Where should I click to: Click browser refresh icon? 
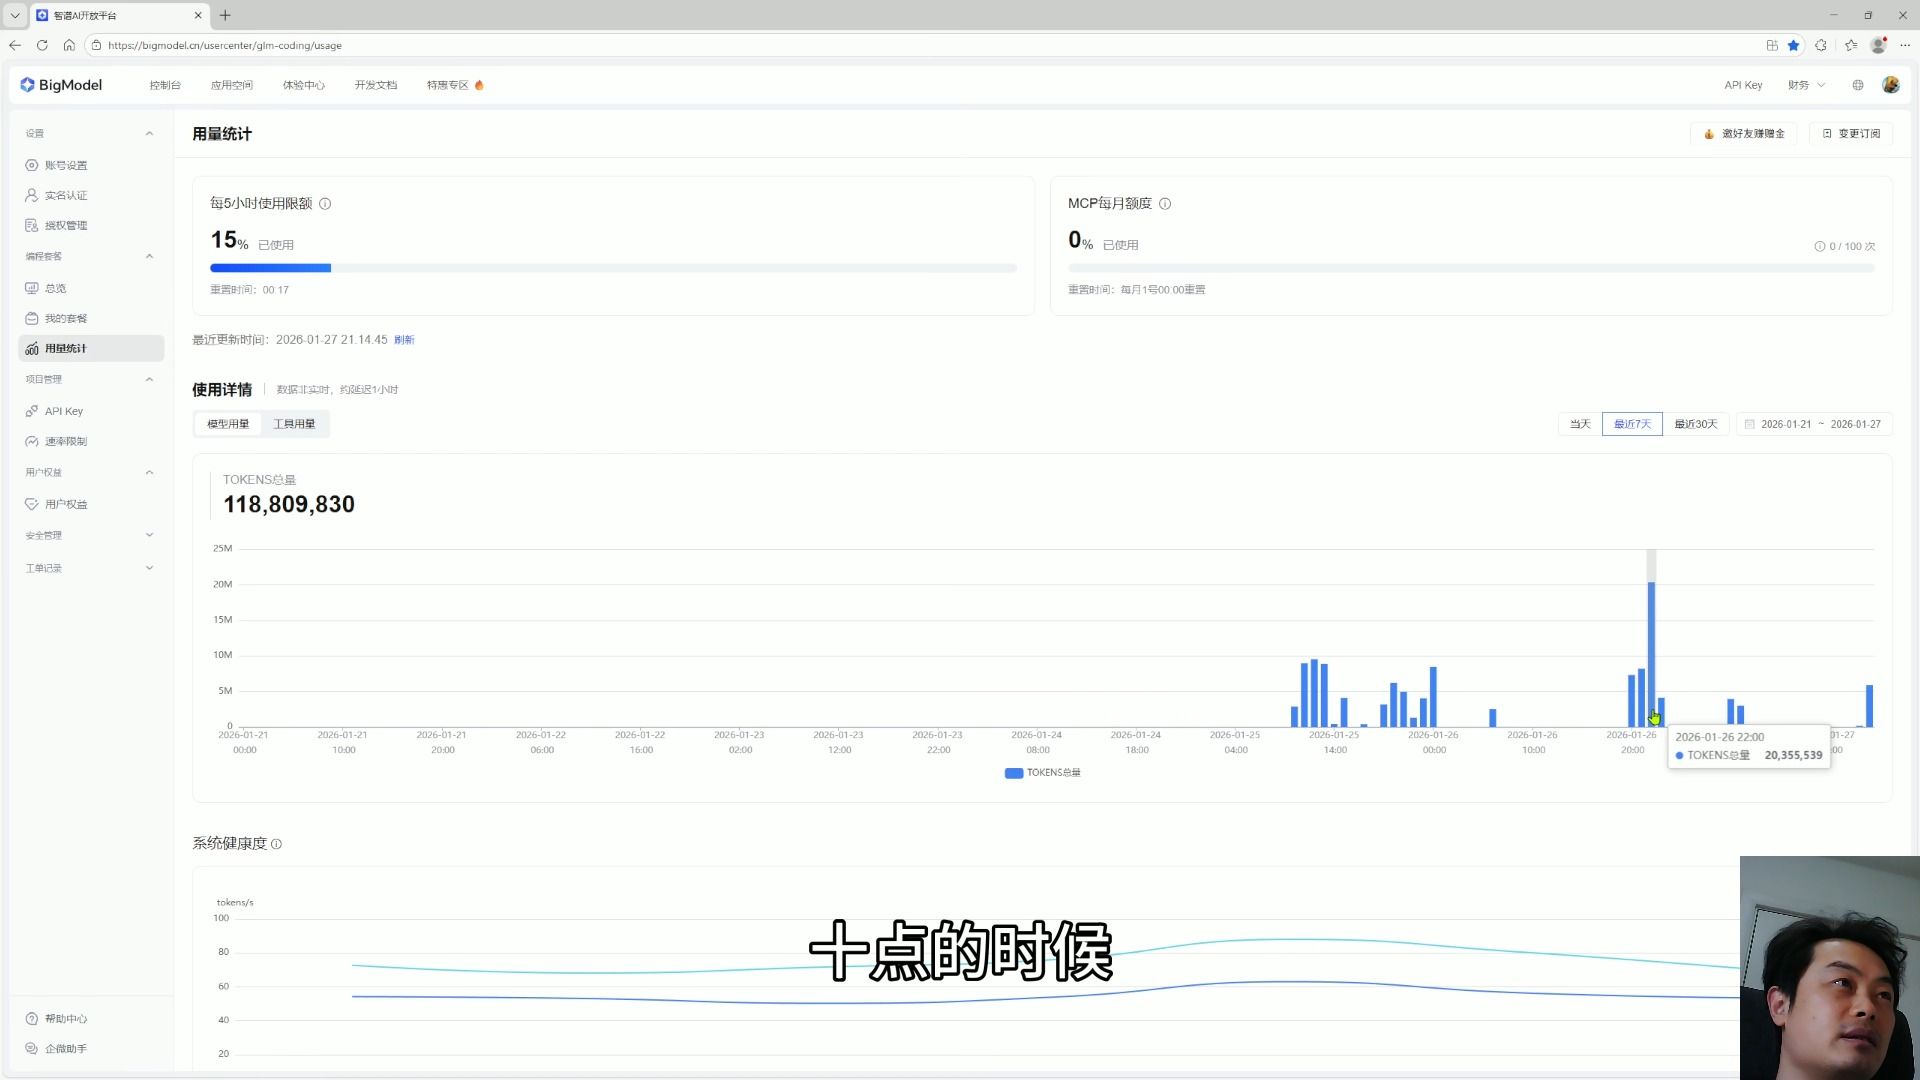coord(42,45)
